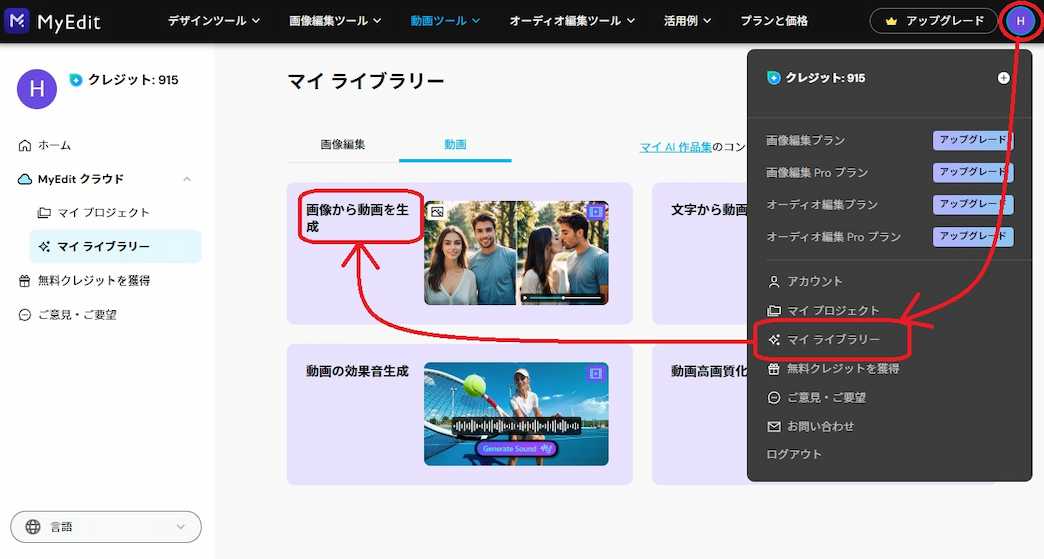Open the 文字から動画 card
The image size is (1044, 559).
tap(700, 254)
